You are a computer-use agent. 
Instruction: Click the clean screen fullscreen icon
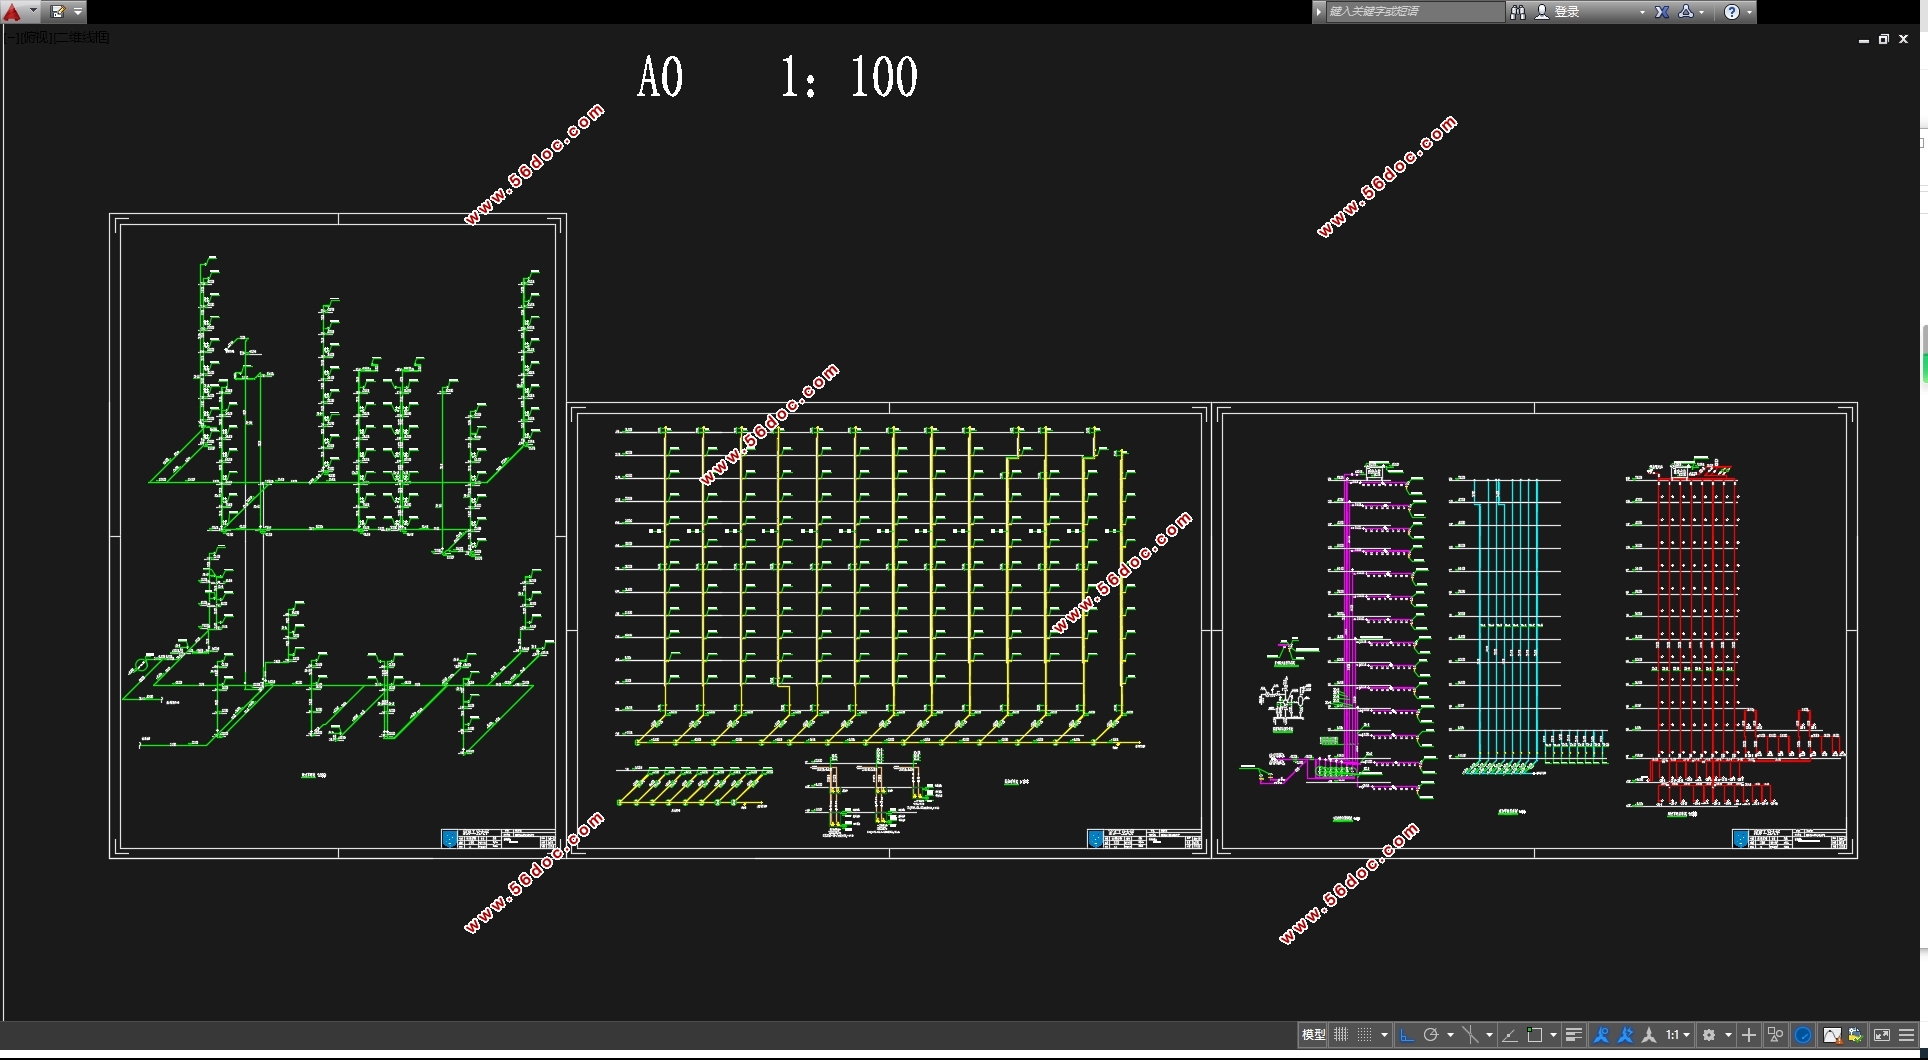(x=1882, y=1035)
